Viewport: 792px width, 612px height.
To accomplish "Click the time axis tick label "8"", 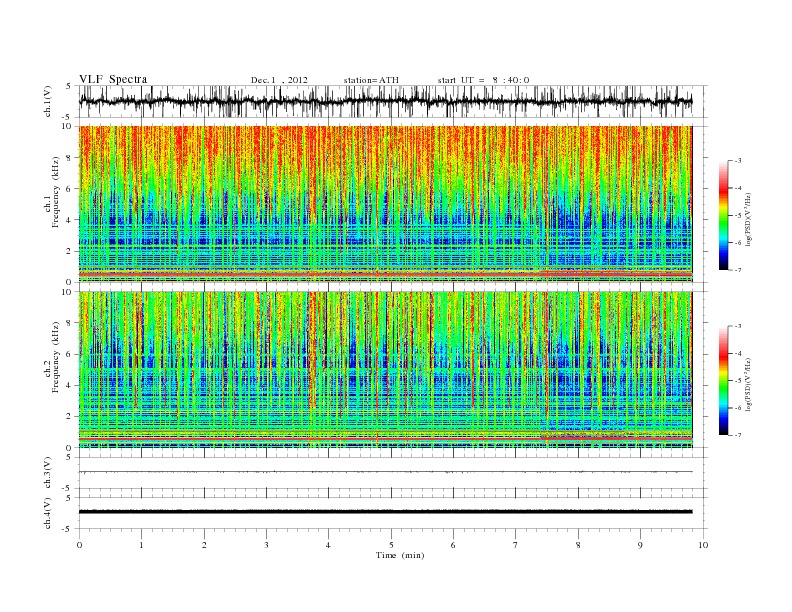I will point(578,545).
